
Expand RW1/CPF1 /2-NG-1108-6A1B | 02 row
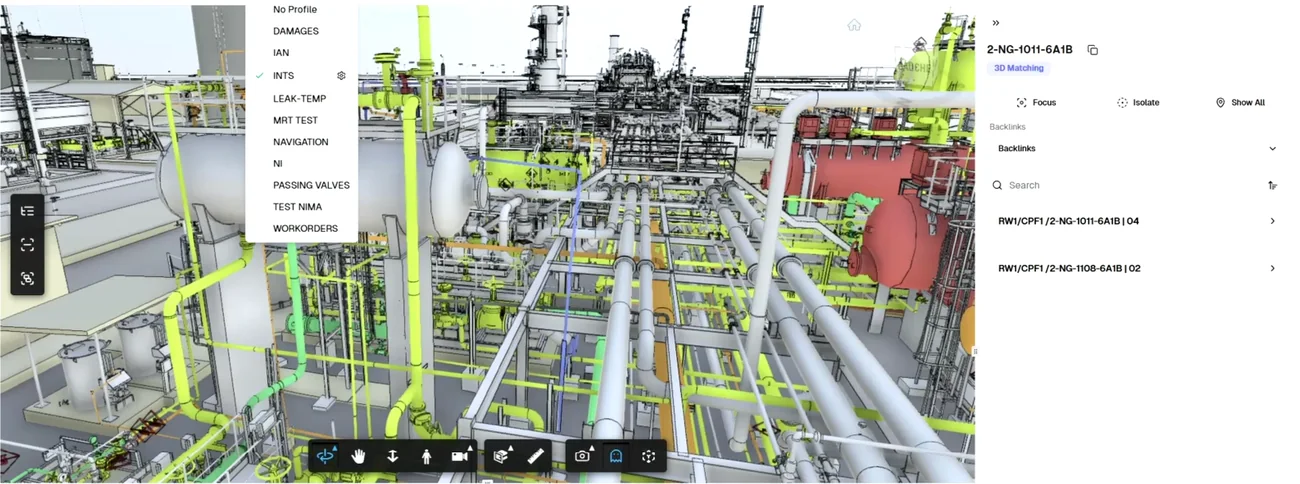pos(1137,268)
